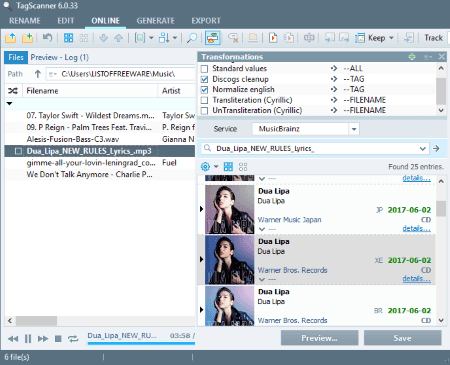Select the Japan Dua Lipa album cover thumbnail
This screenshot has height=365, width=450.
(229, 209)
